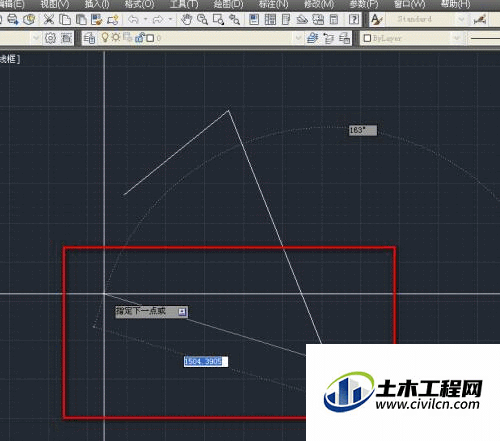The height and width of the screenshot is (441, 500).
Task: Open the Redo history dropdown arrow
Action: [170, 19]
